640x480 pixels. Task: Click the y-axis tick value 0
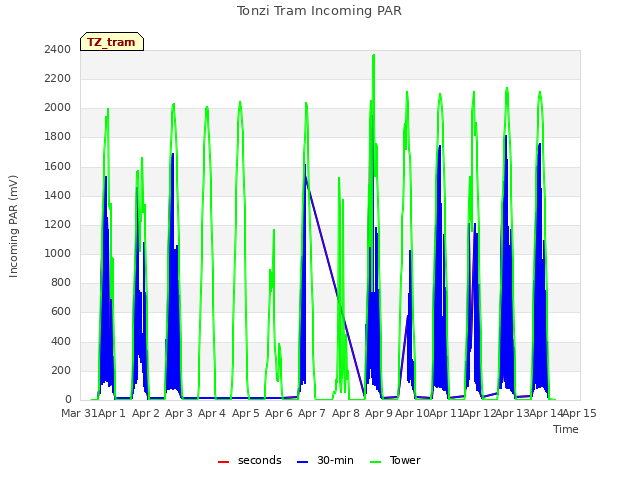pyautogui.click(x=68, y=400)
